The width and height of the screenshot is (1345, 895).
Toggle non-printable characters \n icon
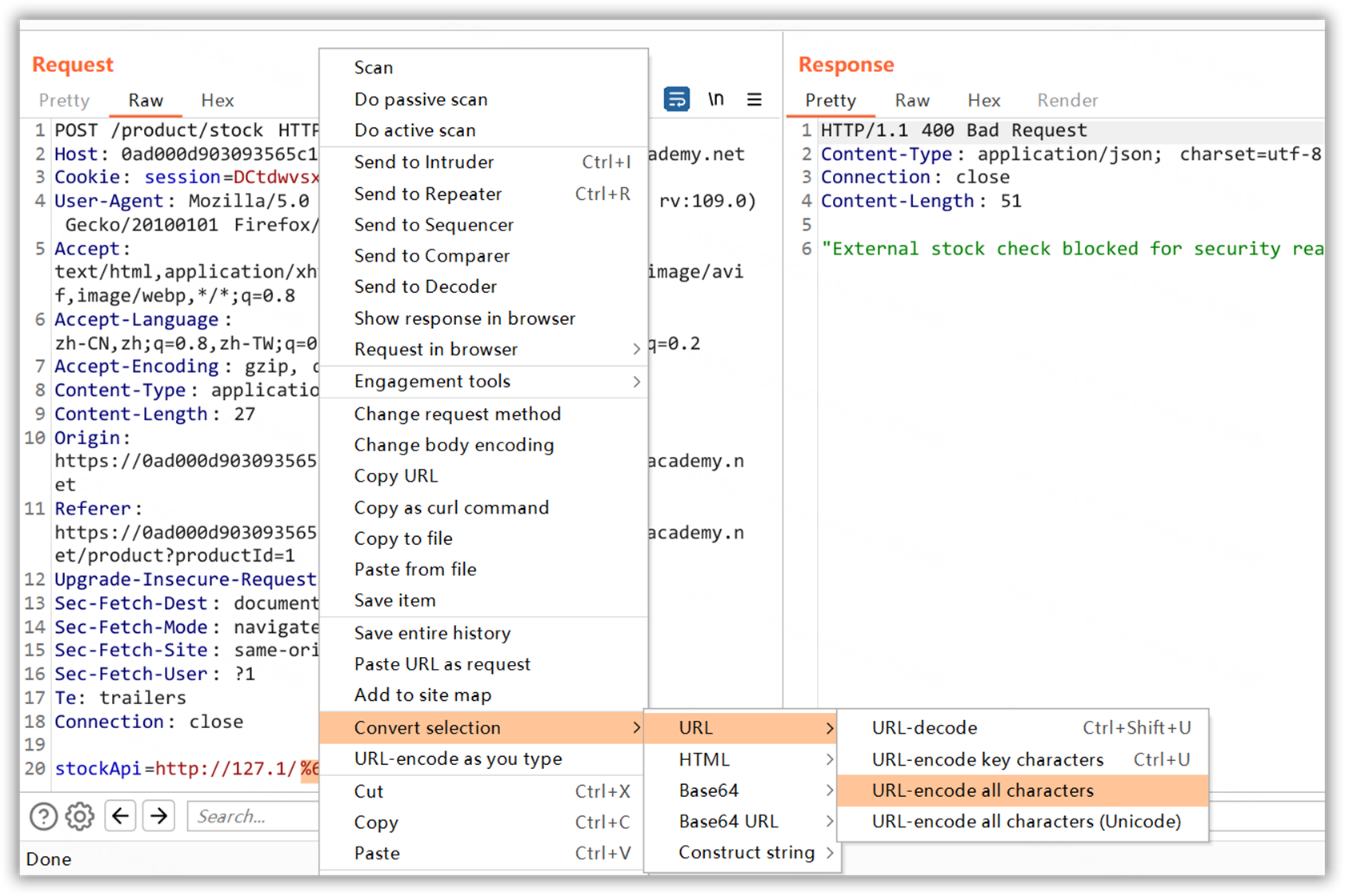click(x=716, y=100)
